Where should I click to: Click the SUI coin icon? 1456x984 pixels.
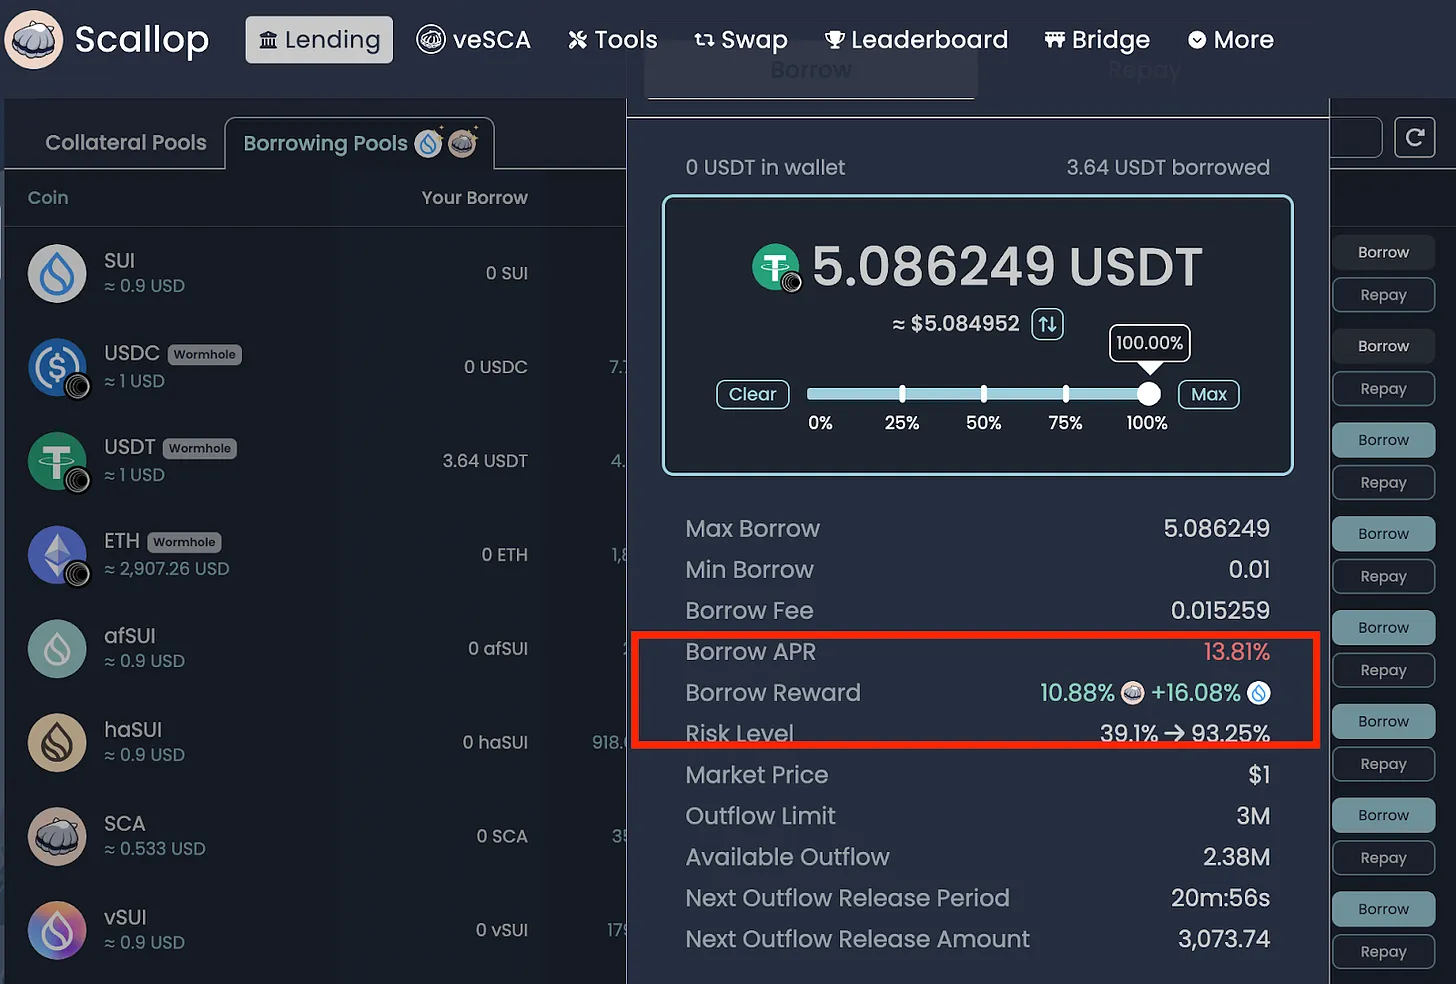57,273
